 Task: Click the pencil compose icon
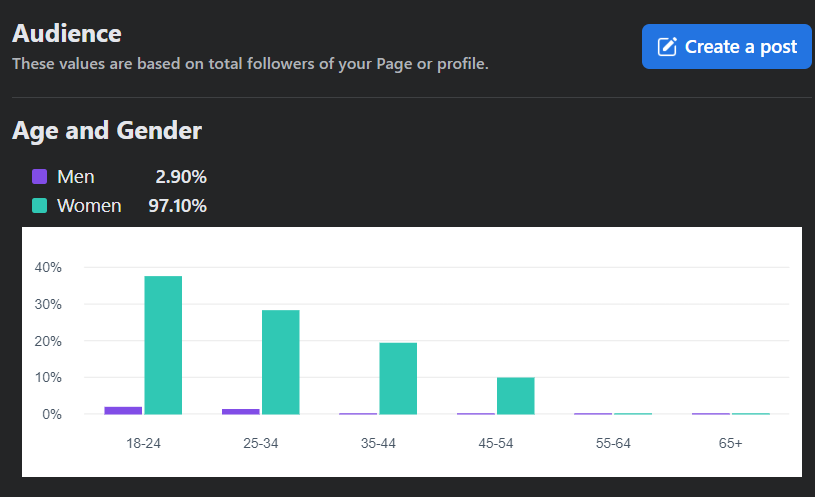[667, 47]
